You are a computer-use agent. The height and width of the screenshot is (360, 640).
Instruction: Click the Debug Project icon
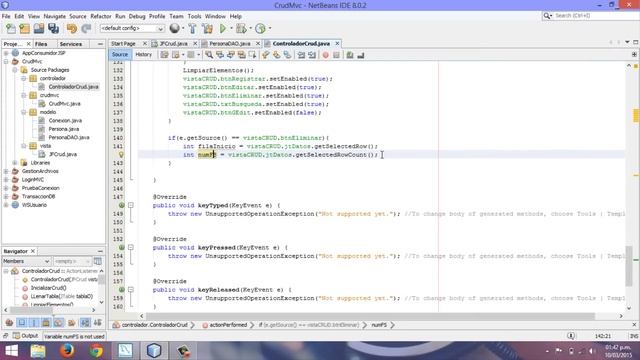(x=241, y=29)
